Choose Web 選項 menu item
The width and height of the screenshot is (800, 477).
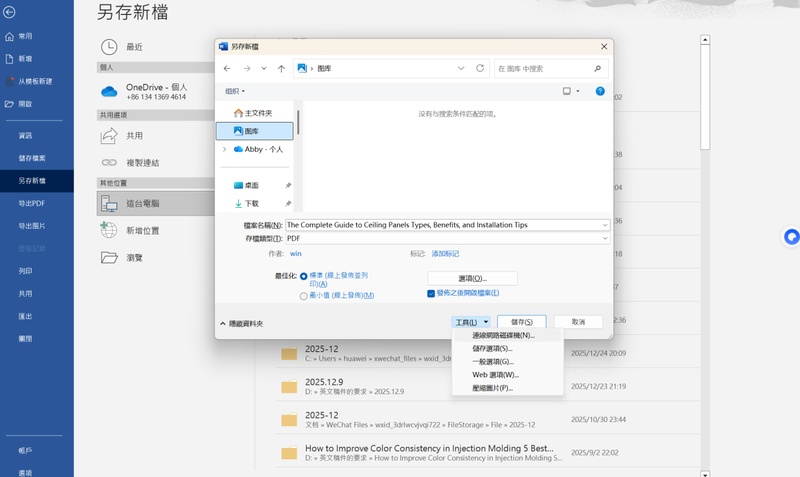click(507, 375)
